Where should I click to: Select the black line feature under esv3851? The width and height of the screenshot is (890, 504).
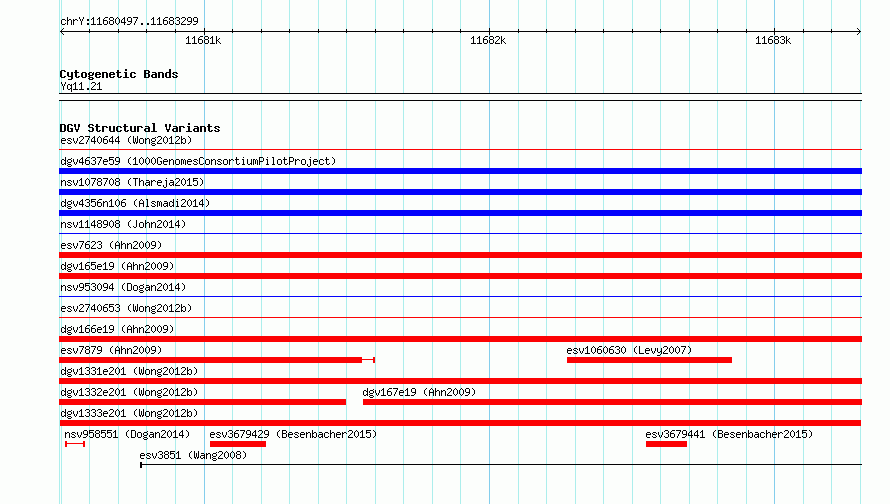(x=501, y=465)
